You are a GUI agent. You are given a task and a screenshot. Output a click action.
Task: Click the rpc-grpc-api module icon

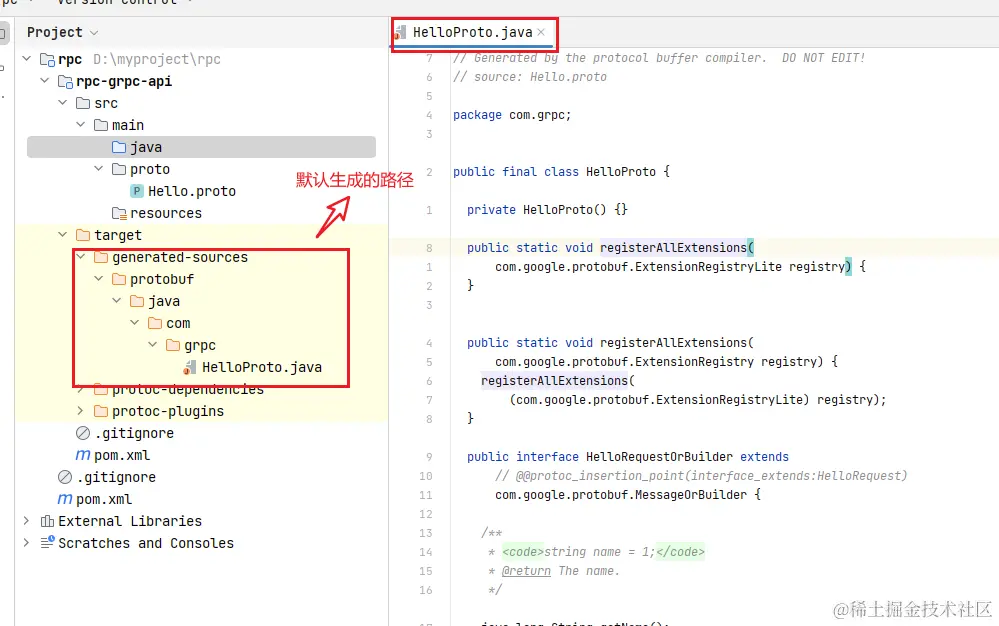point(65,82)
